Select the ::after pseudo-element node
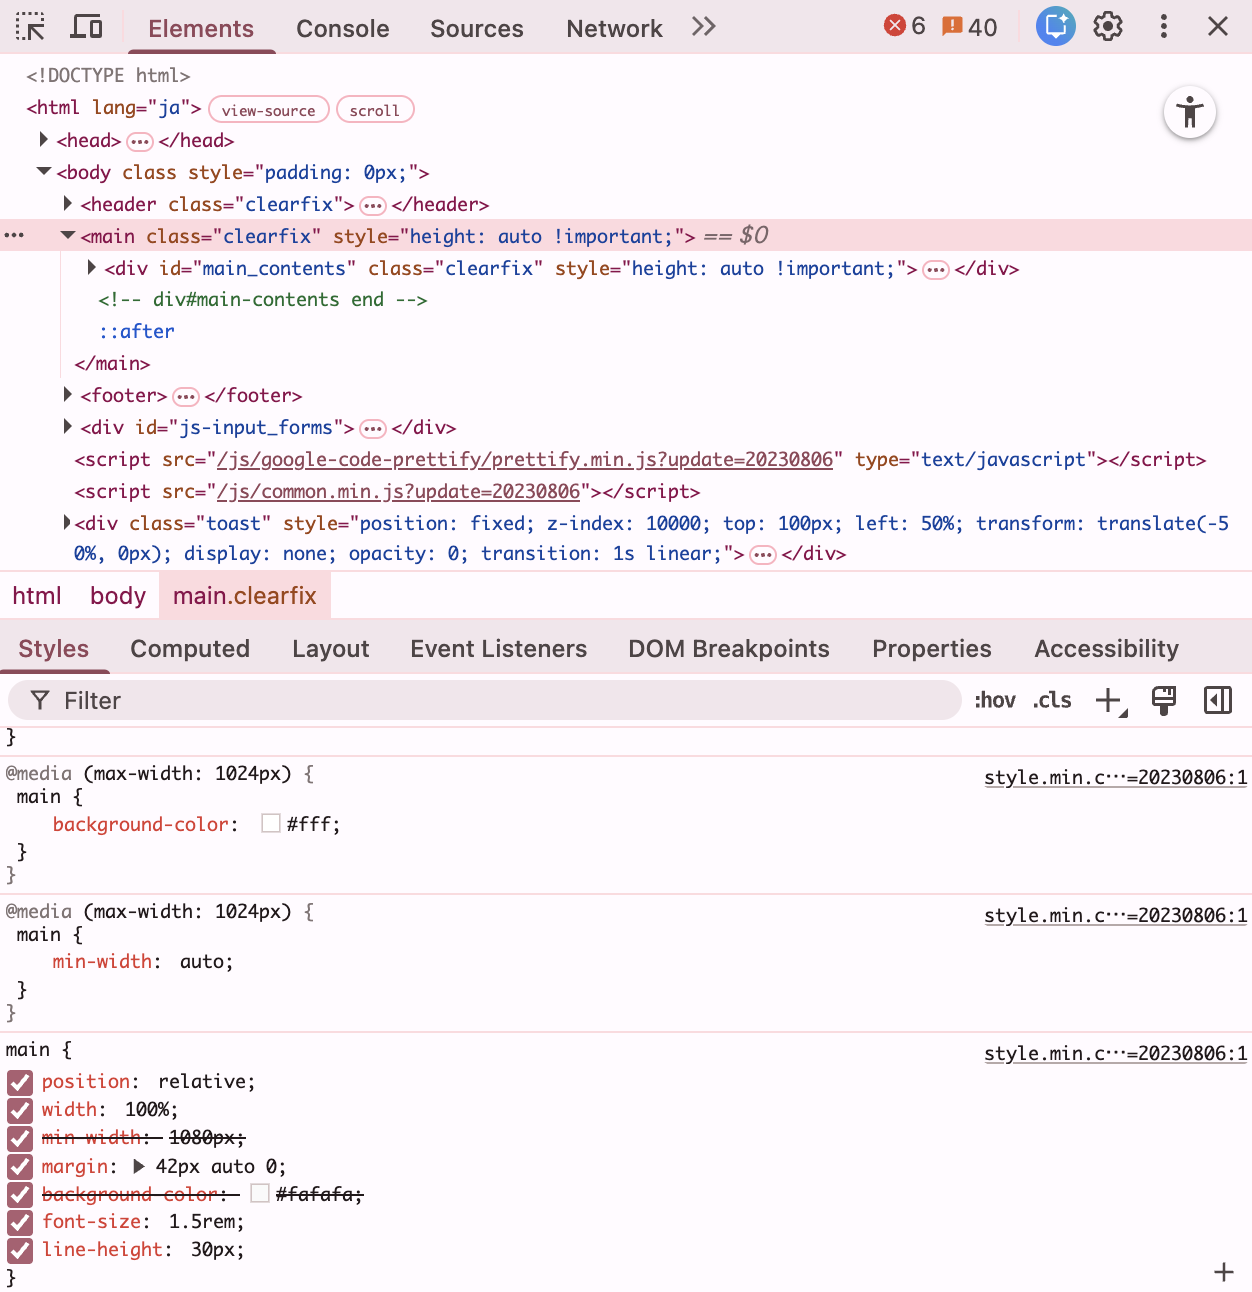Screen dimensions: 1252x1292 [x=136, y=332]
